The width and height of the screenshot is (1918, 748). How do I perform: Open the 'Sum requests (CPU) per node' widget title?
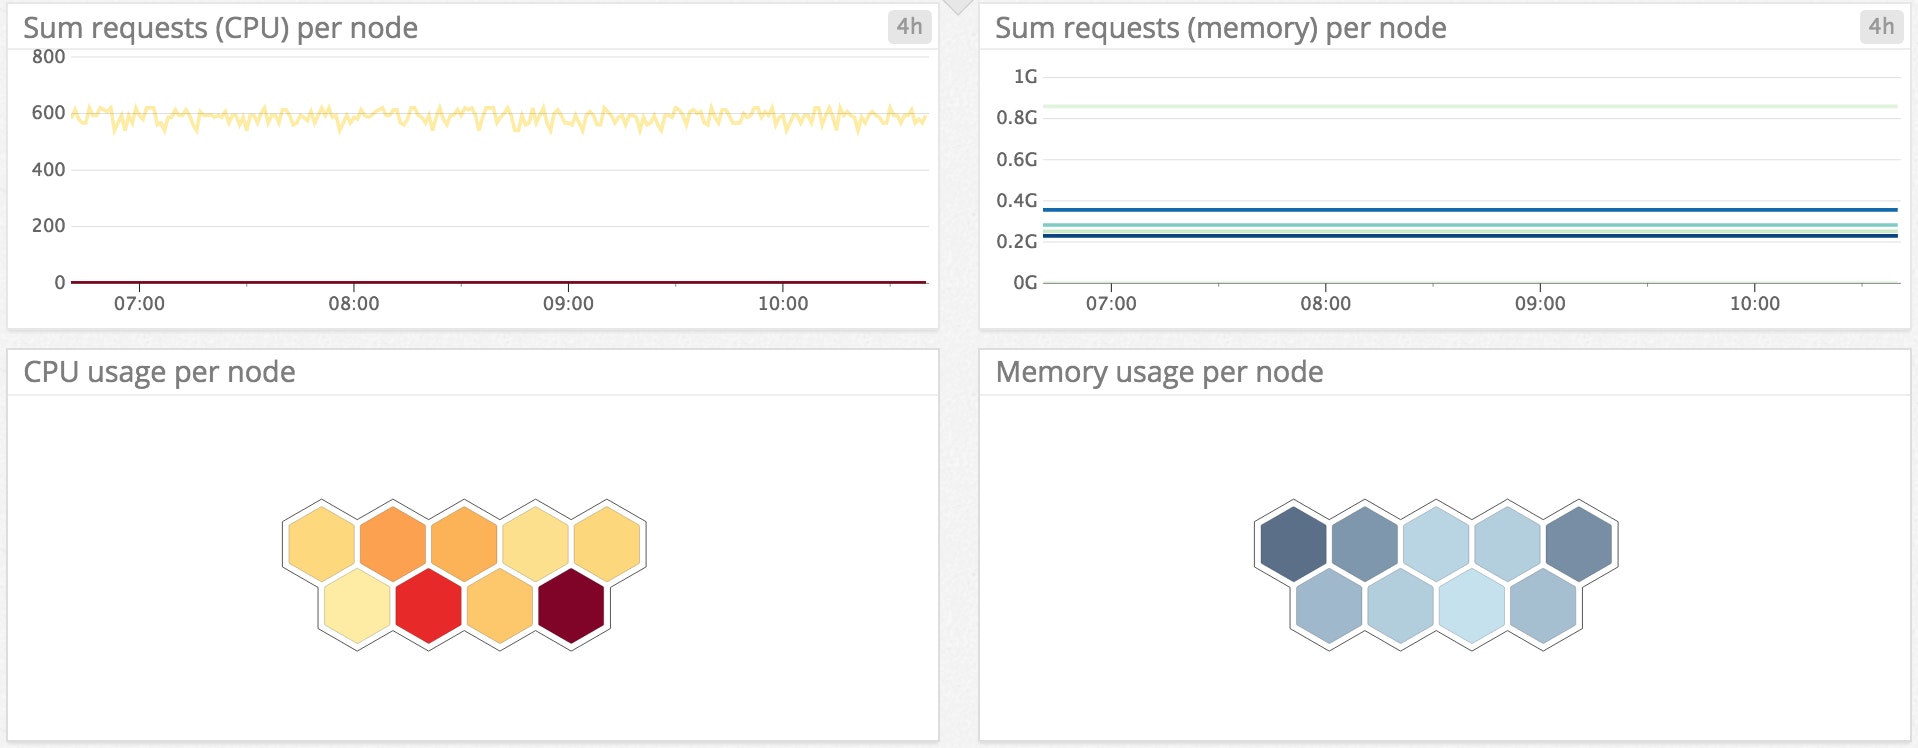220,28
